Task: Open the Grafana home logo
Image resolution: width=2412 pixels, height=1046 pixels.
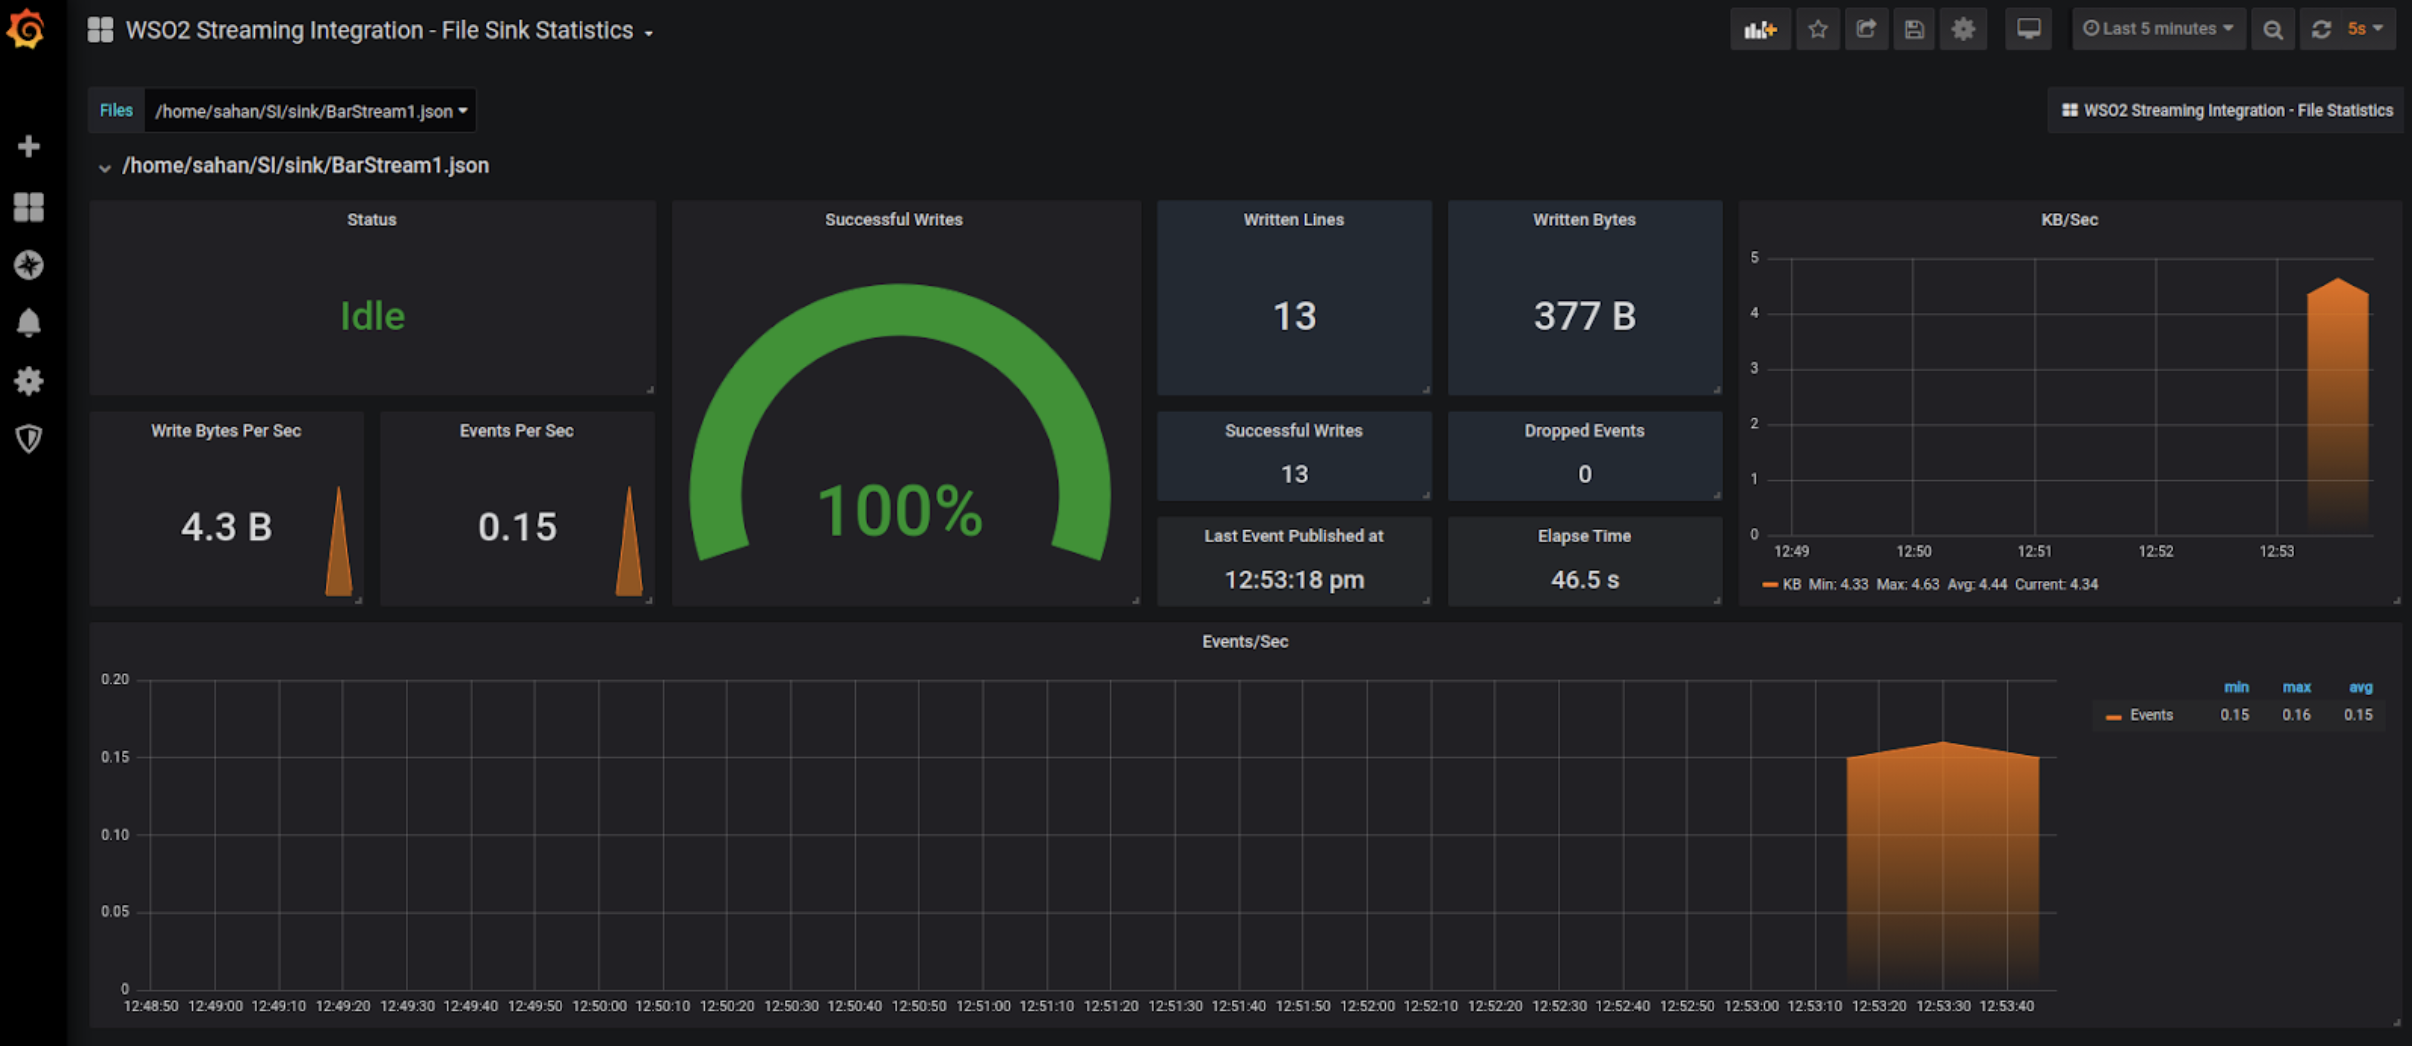Action: click(26, 28)
